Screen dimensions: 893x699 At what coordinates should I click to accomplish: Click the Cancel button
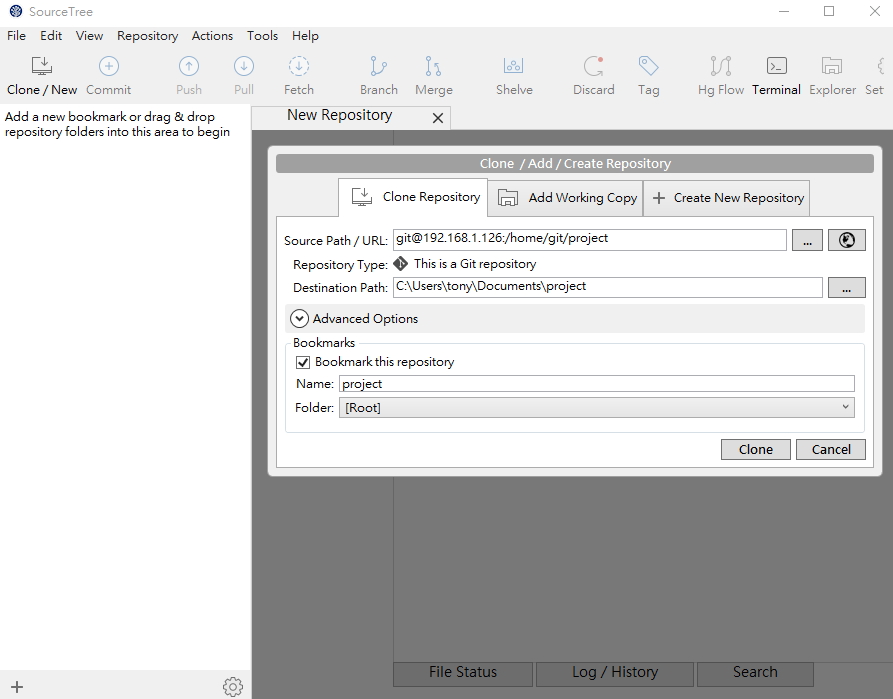830,449
